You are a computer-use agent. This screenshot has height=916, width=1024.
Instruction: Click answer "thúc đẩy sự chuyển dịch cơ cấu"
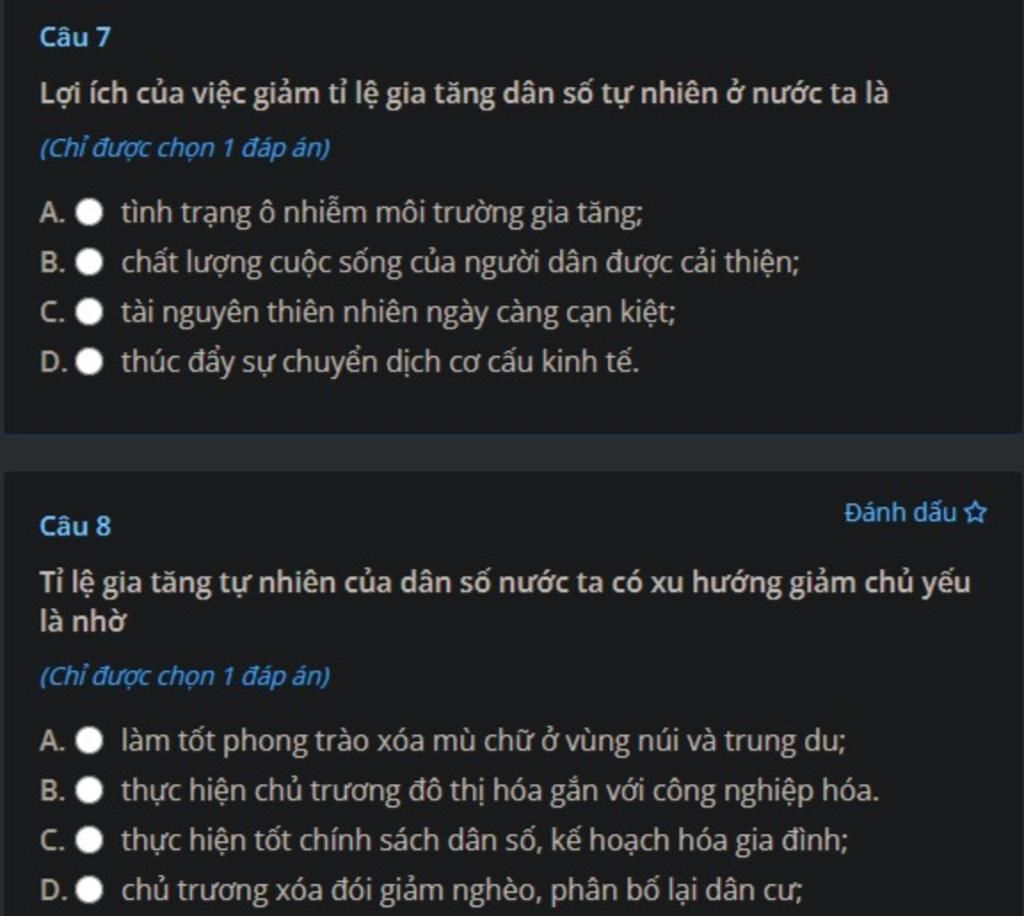point(380,362)
